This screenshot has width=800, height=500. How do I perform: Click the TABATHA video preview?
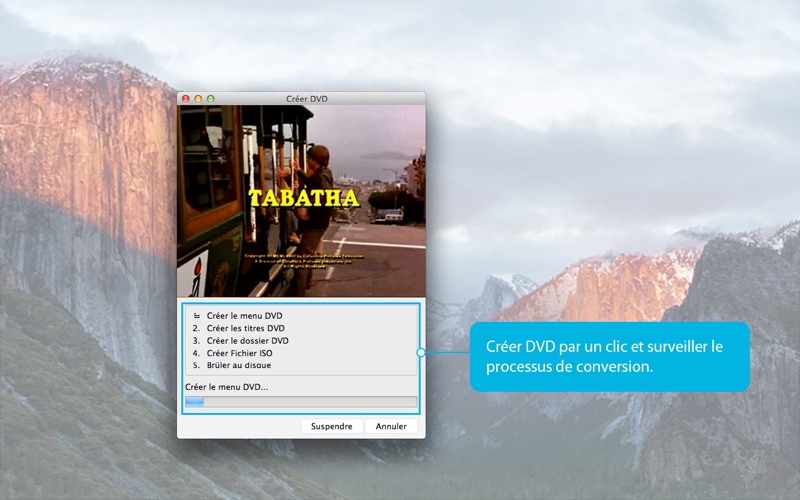pyautogui.click(x=301, y=201)
